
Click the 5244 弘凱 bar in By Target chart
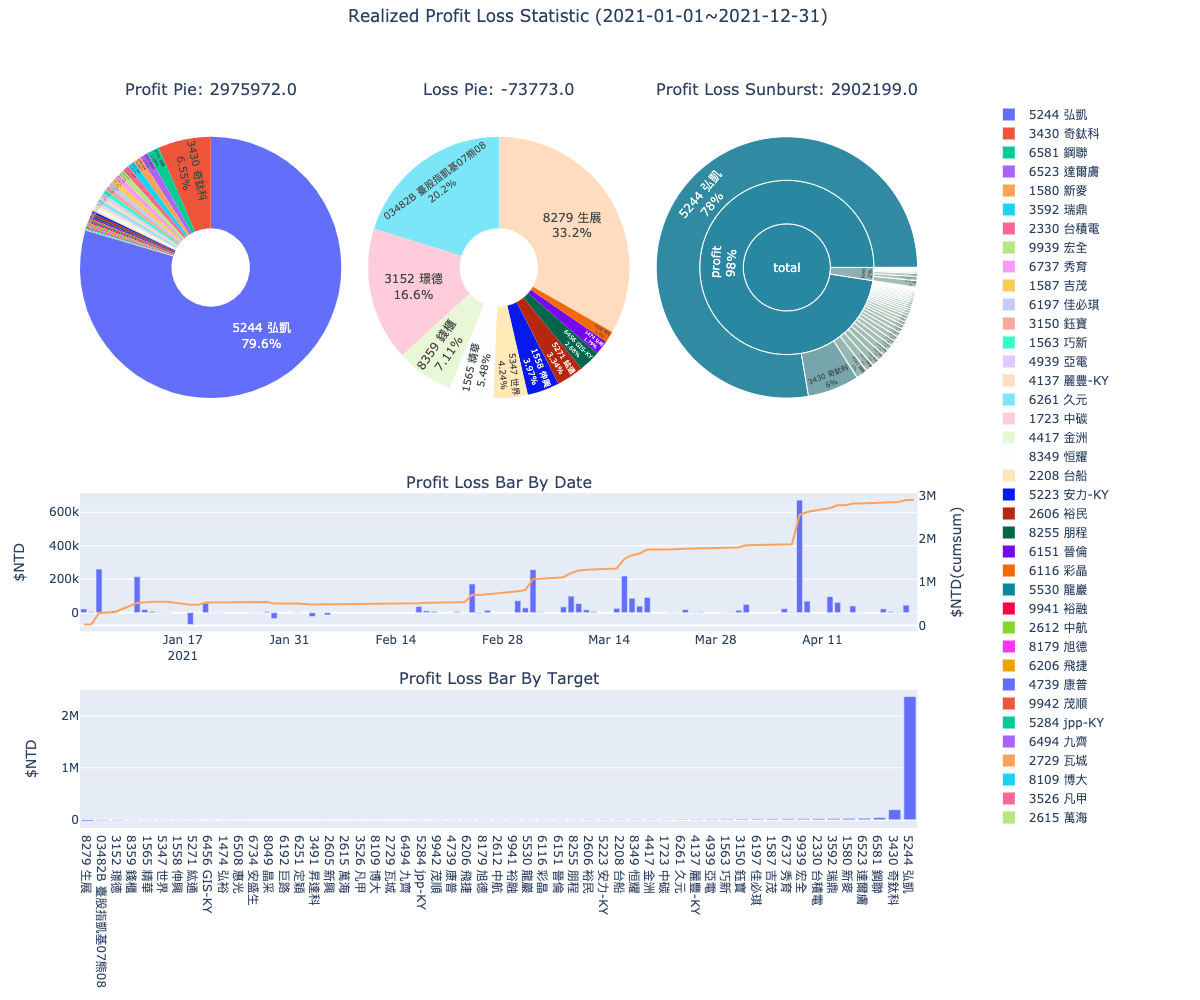[x=910, y=758]
